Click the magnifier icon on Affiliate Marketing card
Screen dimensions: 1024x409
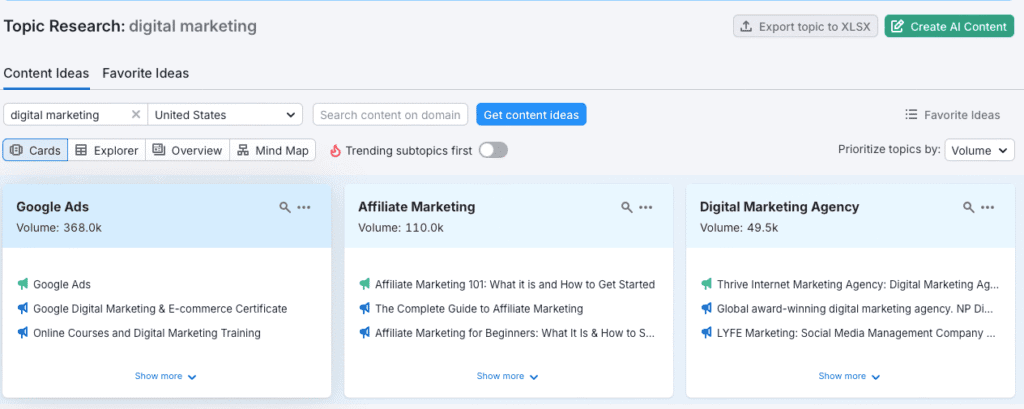click(x=627, y=207)
